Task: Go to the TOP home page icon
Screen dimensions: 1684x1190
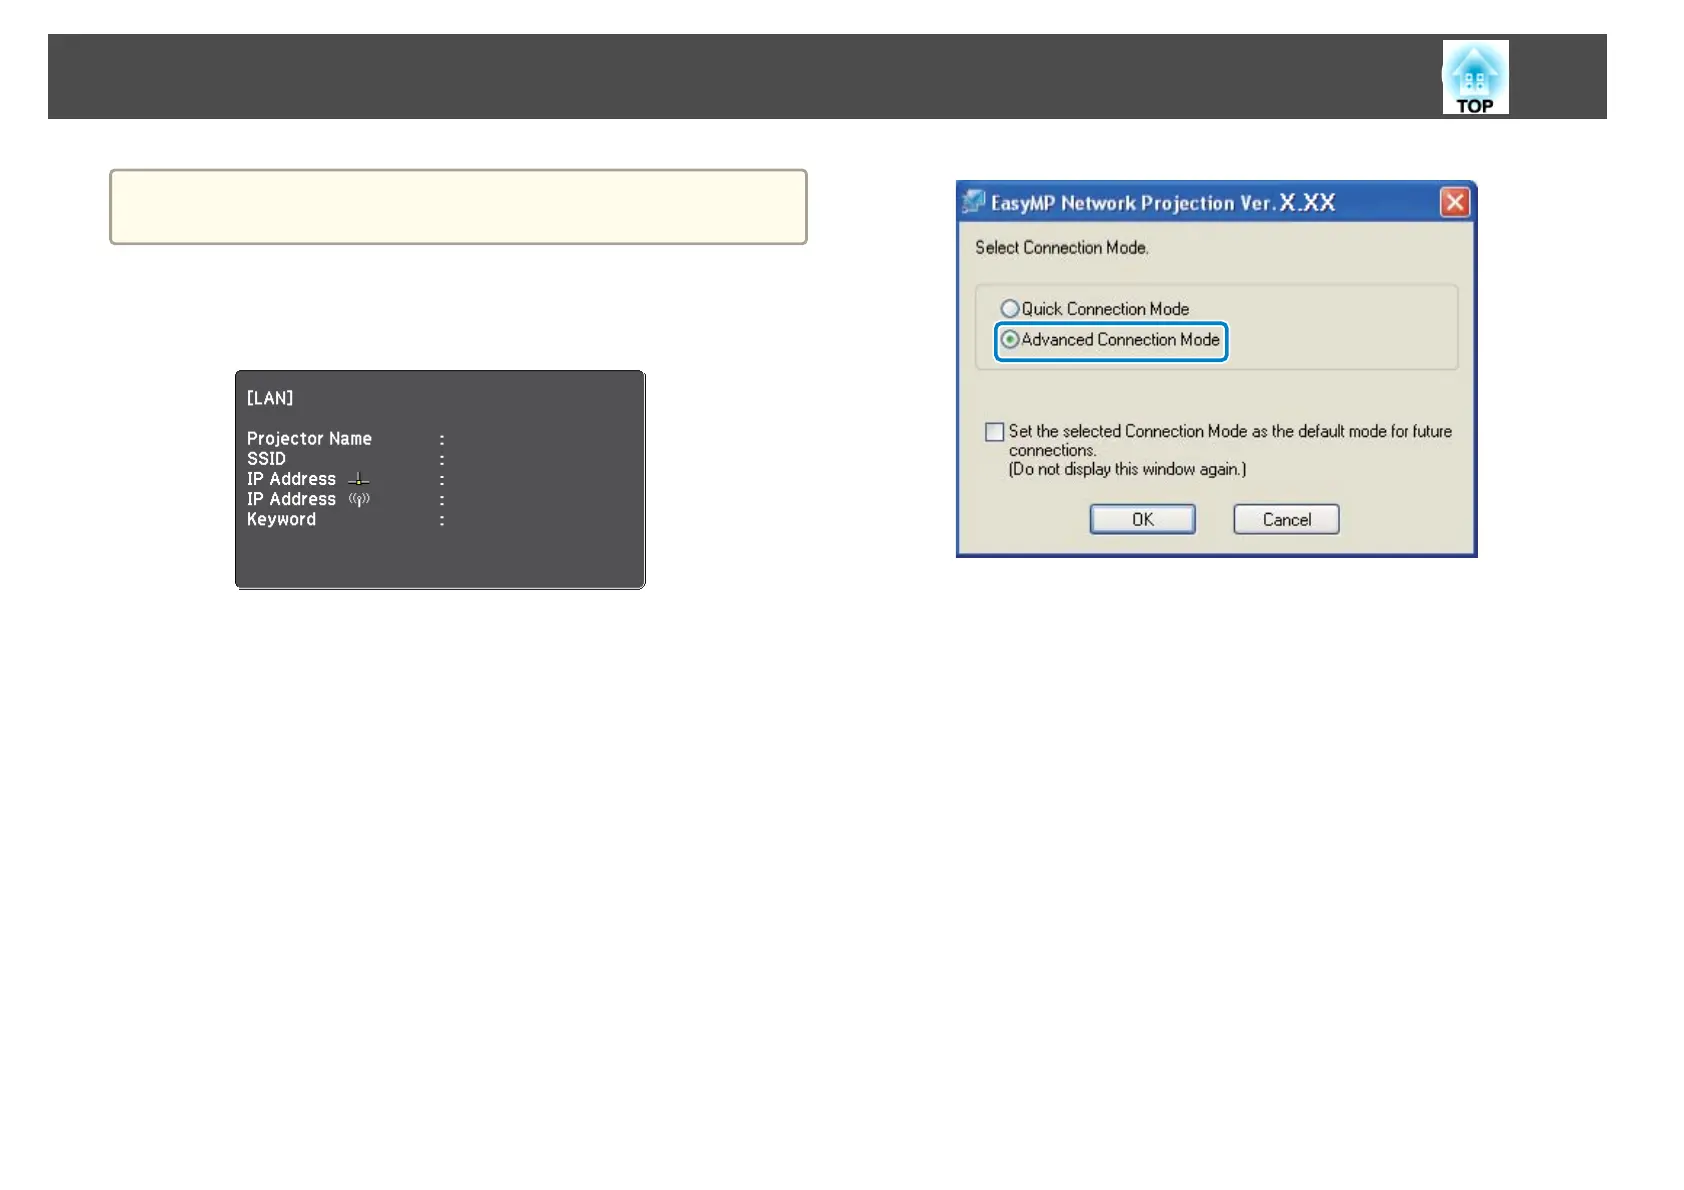Action: point(1475,77)
